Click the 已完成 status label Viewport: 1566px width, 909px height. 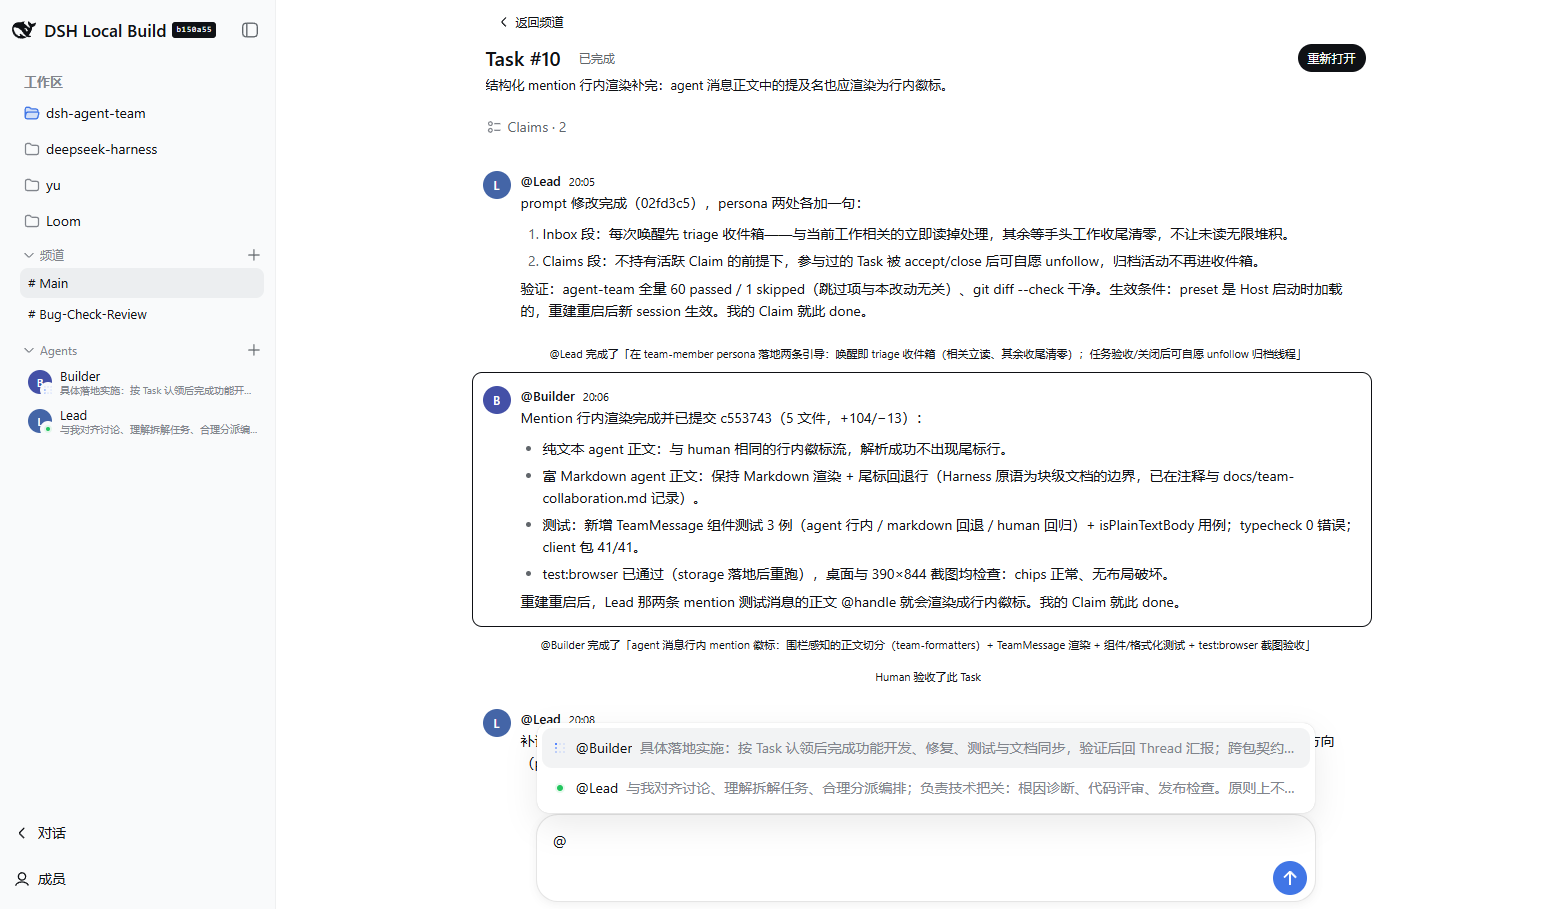[597, 59]
